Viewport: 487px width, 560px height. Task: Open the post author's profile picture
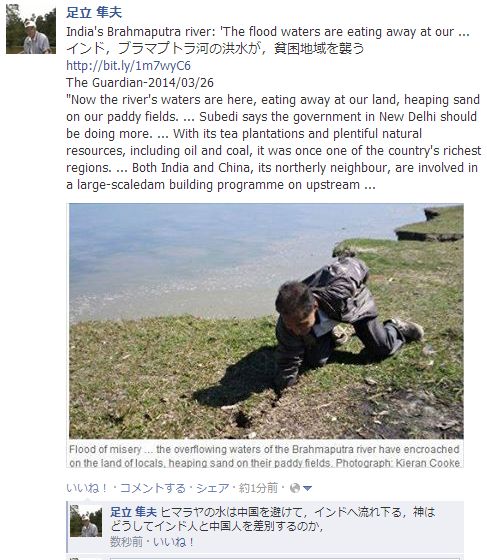tap(31, 29)
